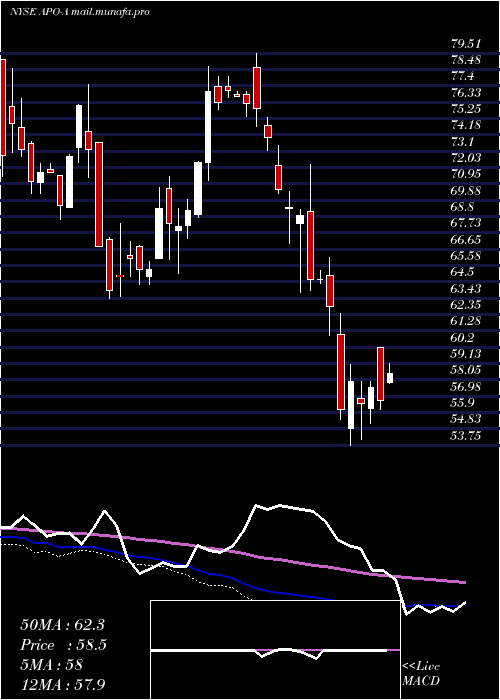The image size is (500, 700).
Task: Click the 53.75 price axis label
Action: coord(466,437)
